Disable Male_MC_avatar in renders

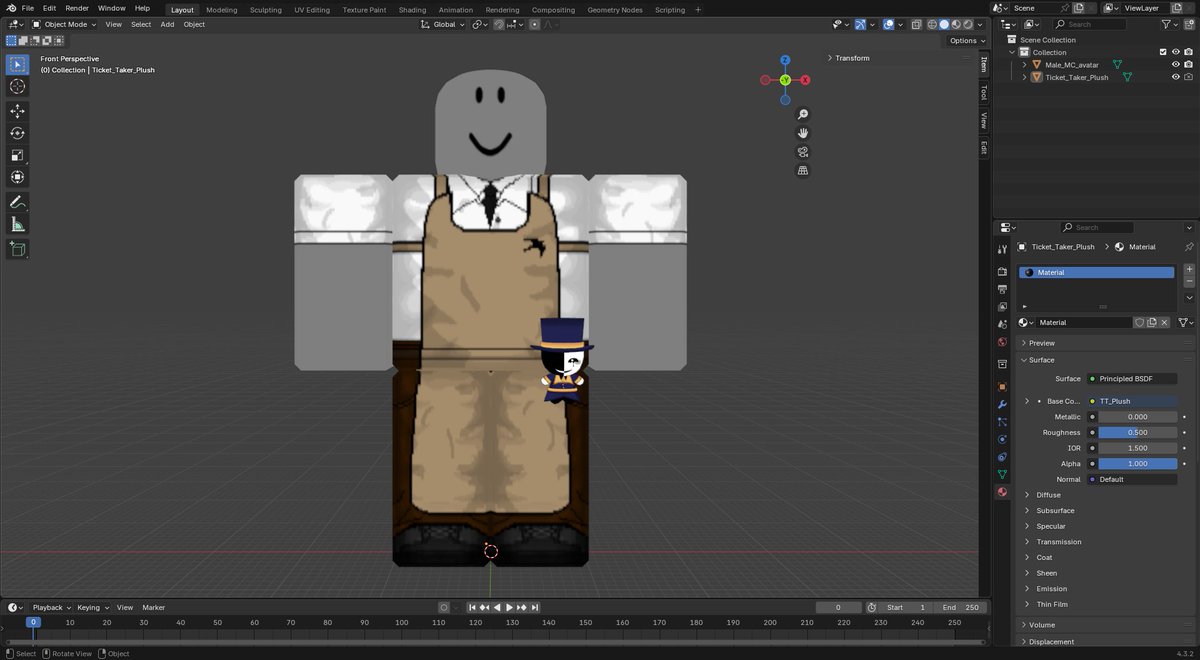point(1188,64)
